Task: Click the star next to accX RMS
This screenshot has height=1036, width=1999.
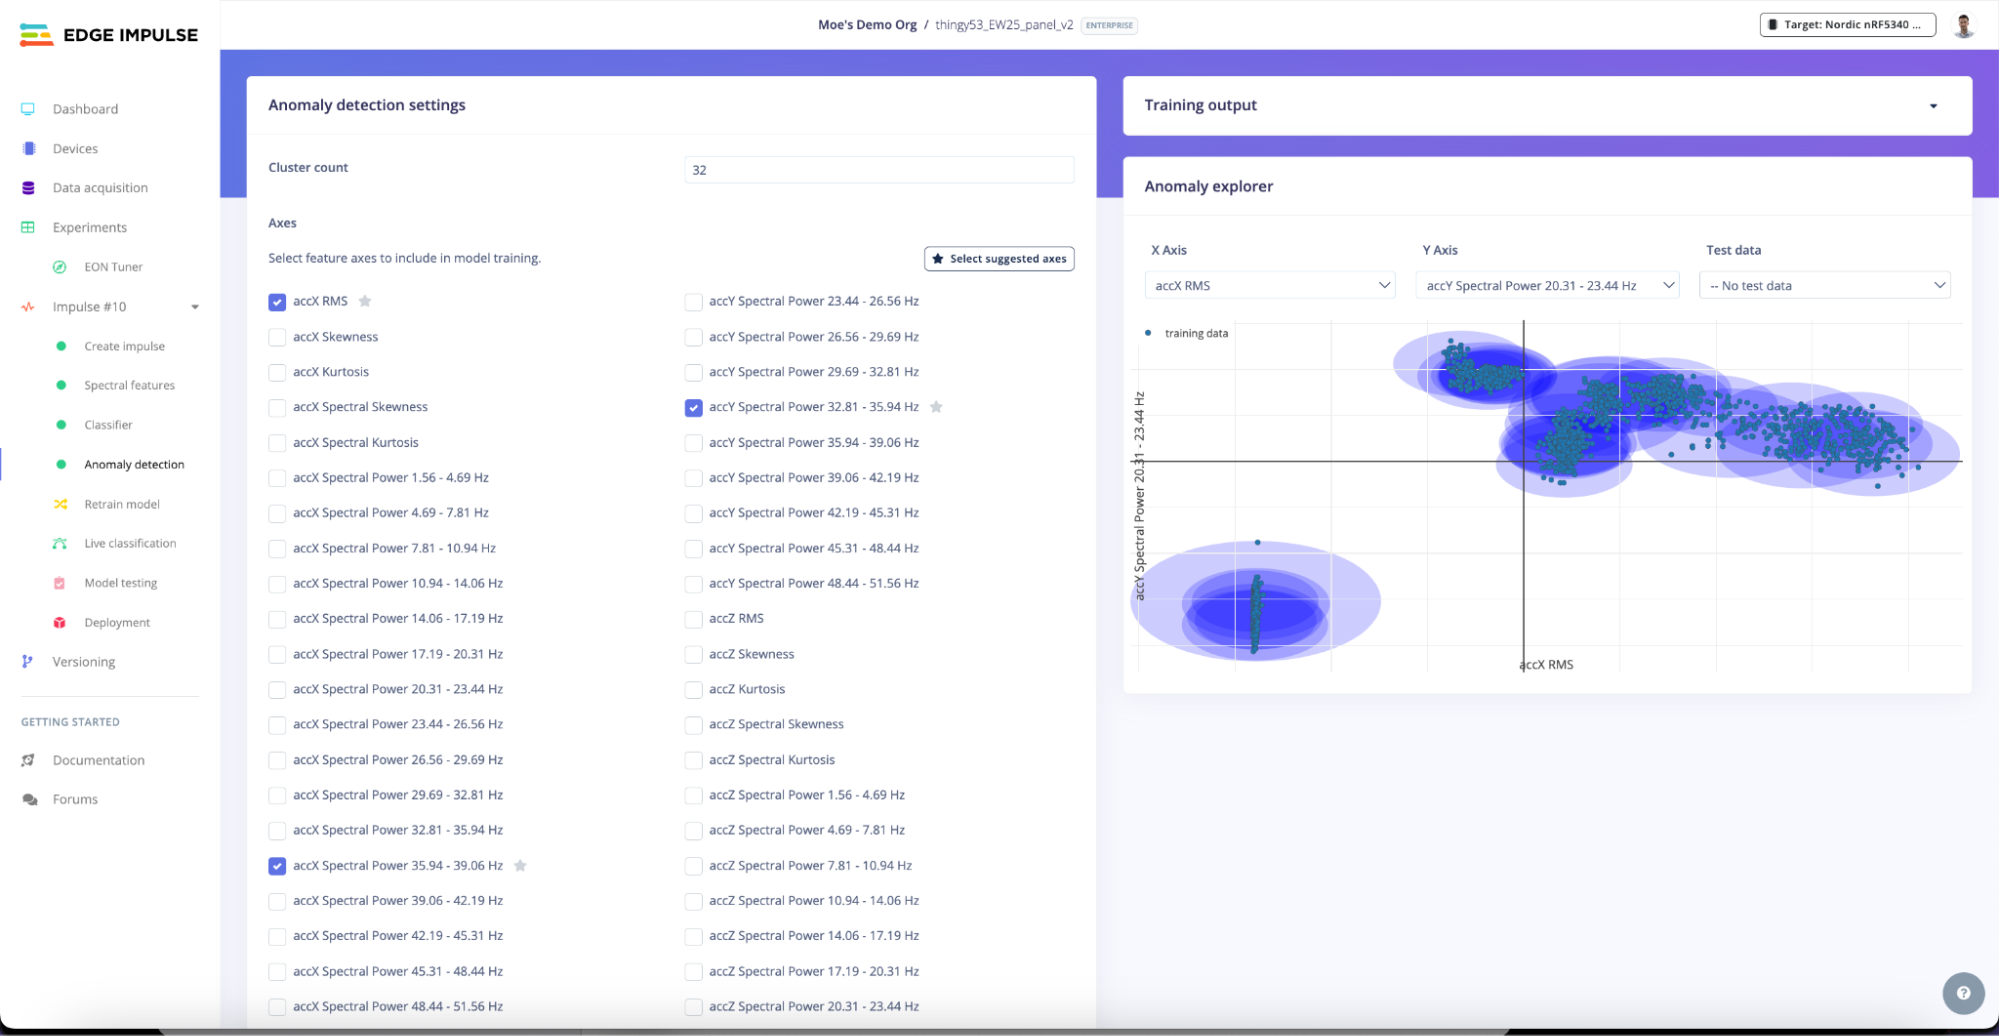Action: tap(365, 301)
